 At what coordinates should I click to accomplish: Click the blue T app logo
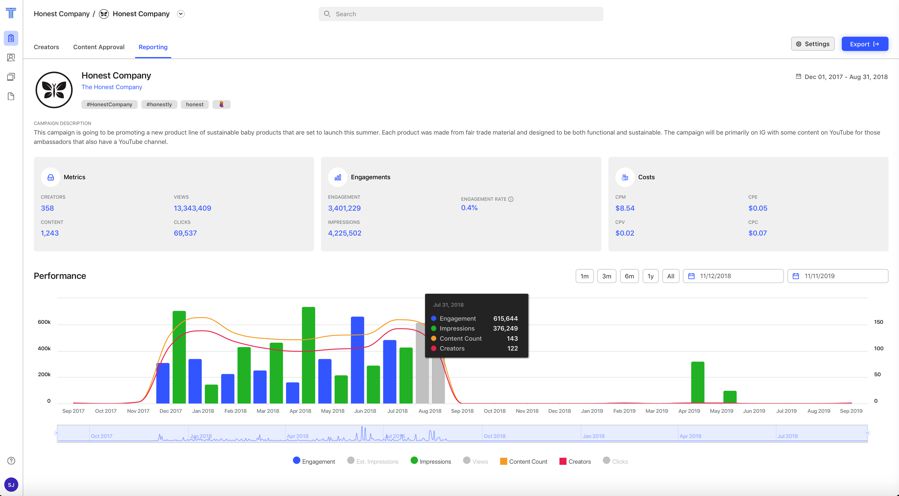(x=11, y=13)
